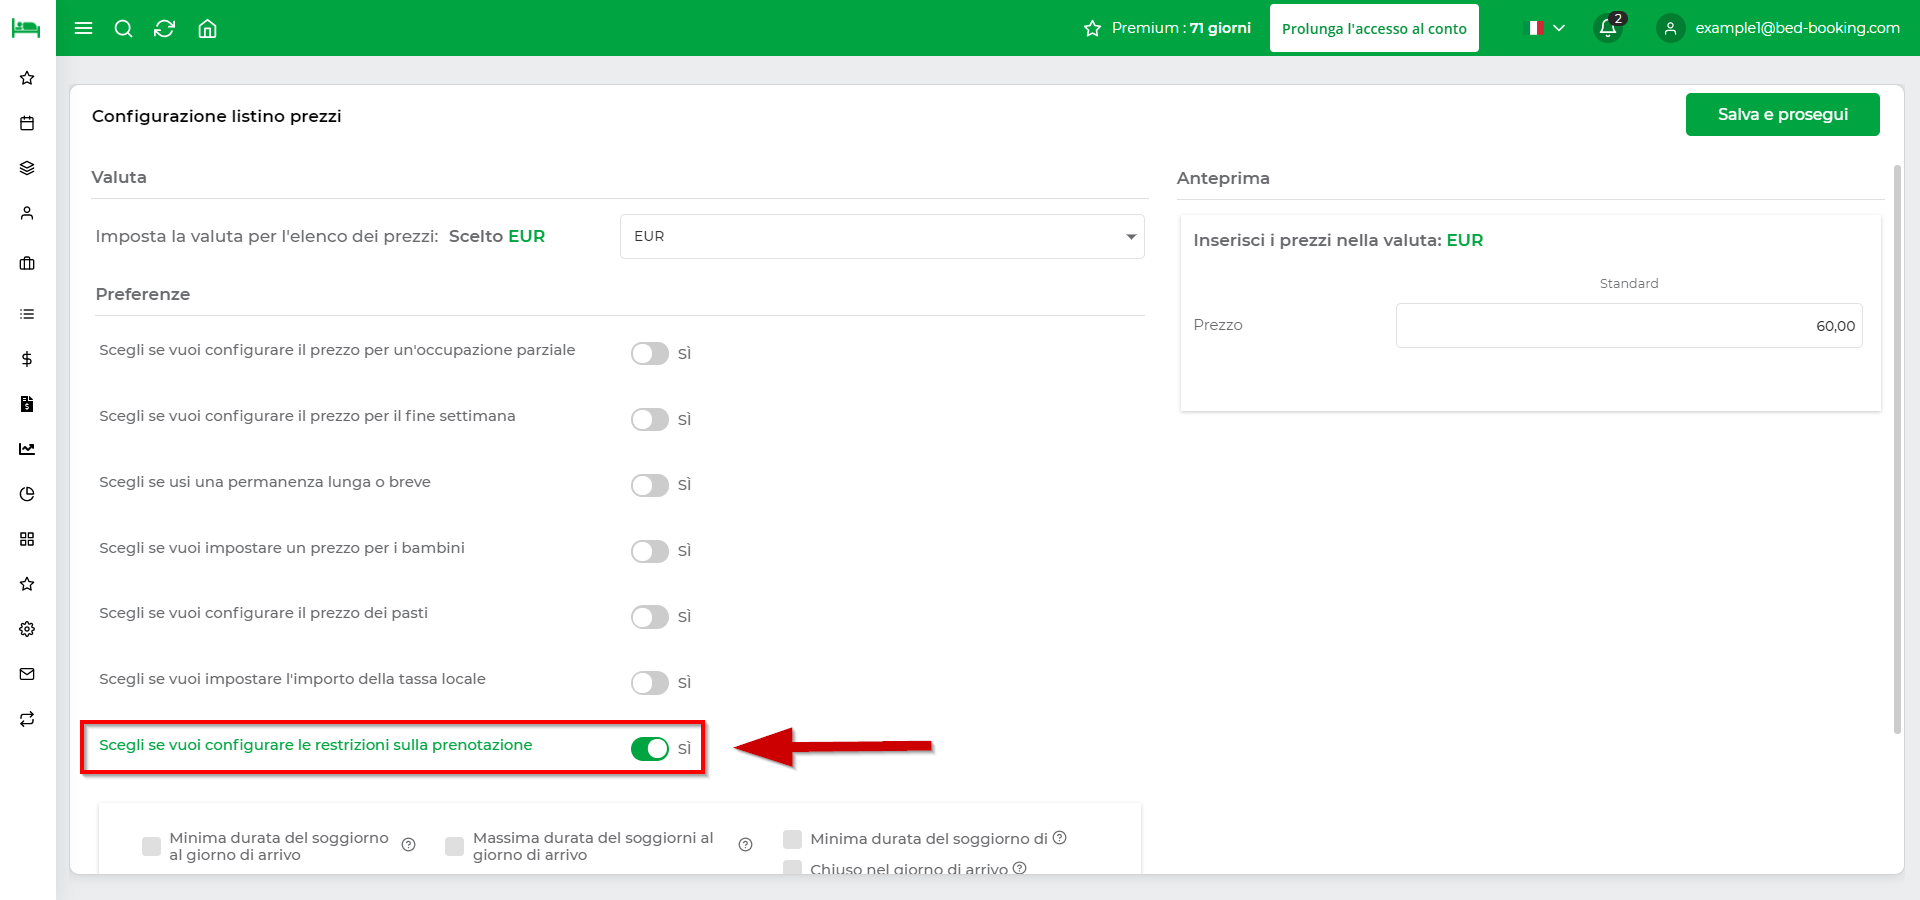Open the line chart statistics icon
Screen dimensions: 1920x900
click(x=27, y=449)
